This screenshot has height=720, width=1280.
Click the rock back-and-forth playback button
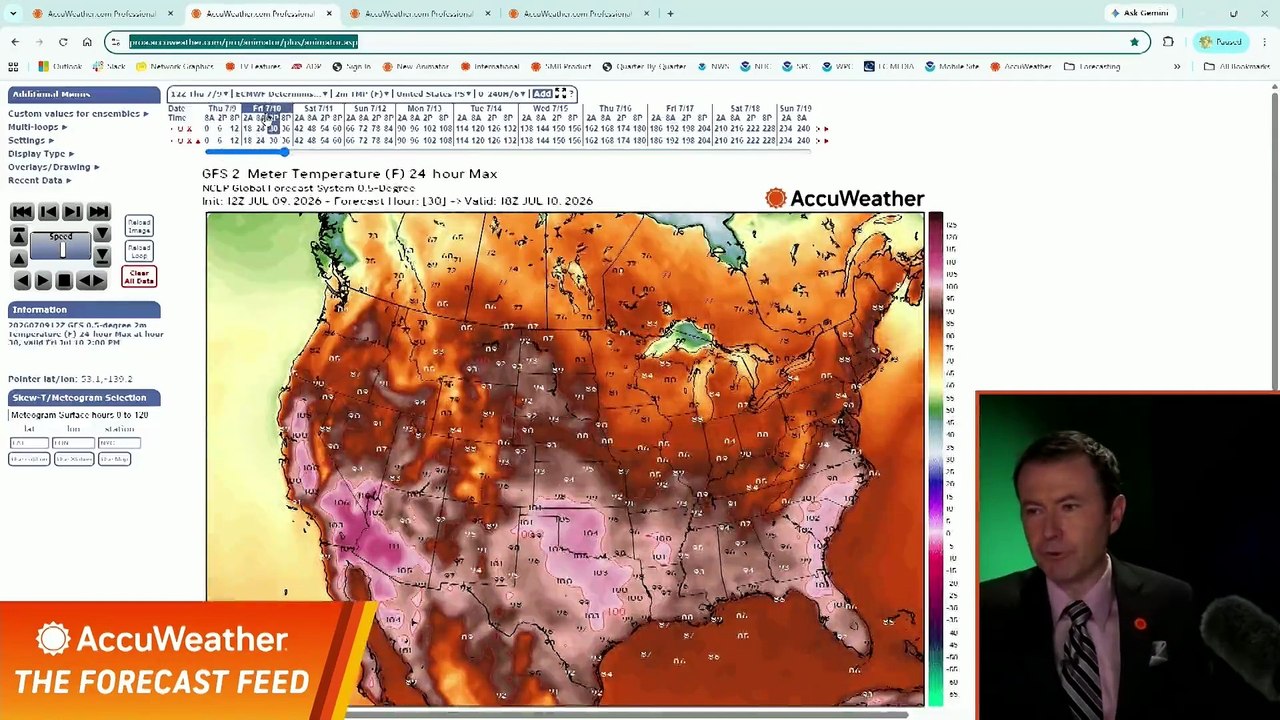coord(91,281)
